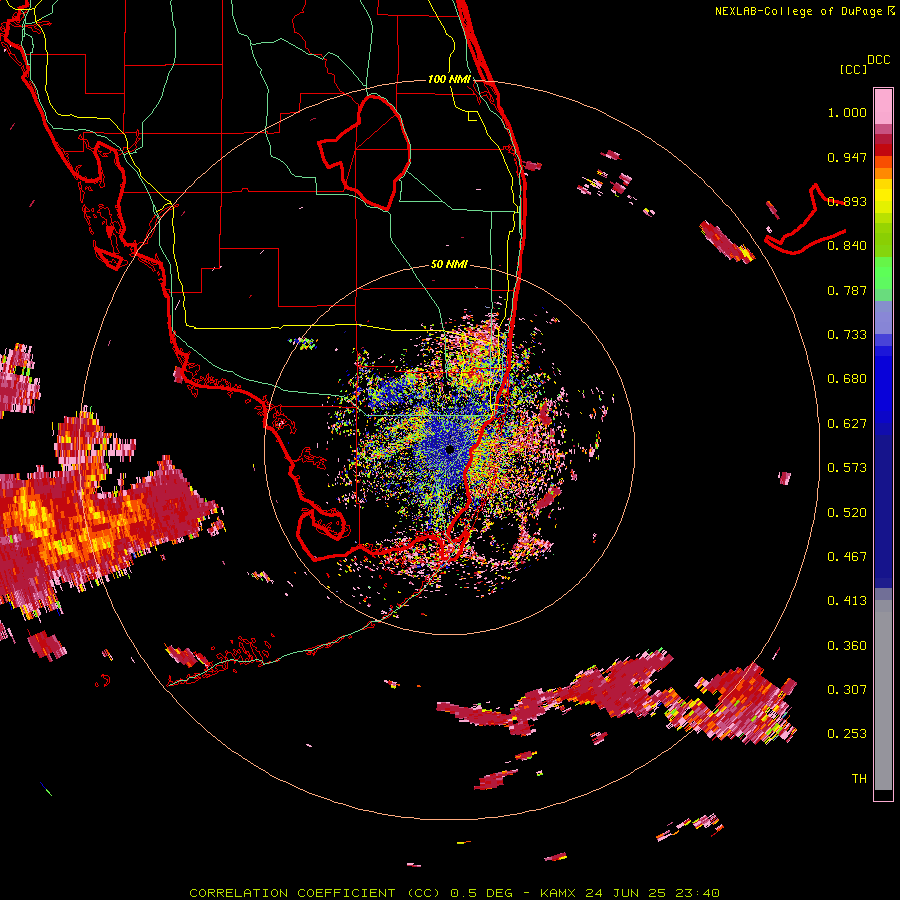The height and width of the screenshot is (900, 900).
Task: Select the 0.787 legend value
Action: [847, 290]
